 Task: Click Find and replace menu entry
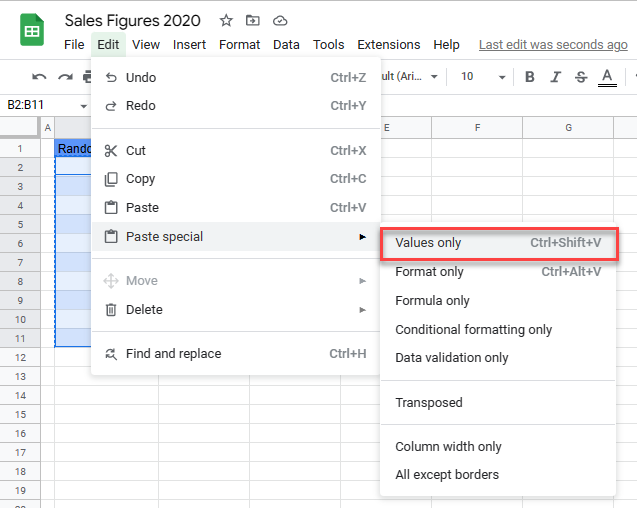[173, 354]
